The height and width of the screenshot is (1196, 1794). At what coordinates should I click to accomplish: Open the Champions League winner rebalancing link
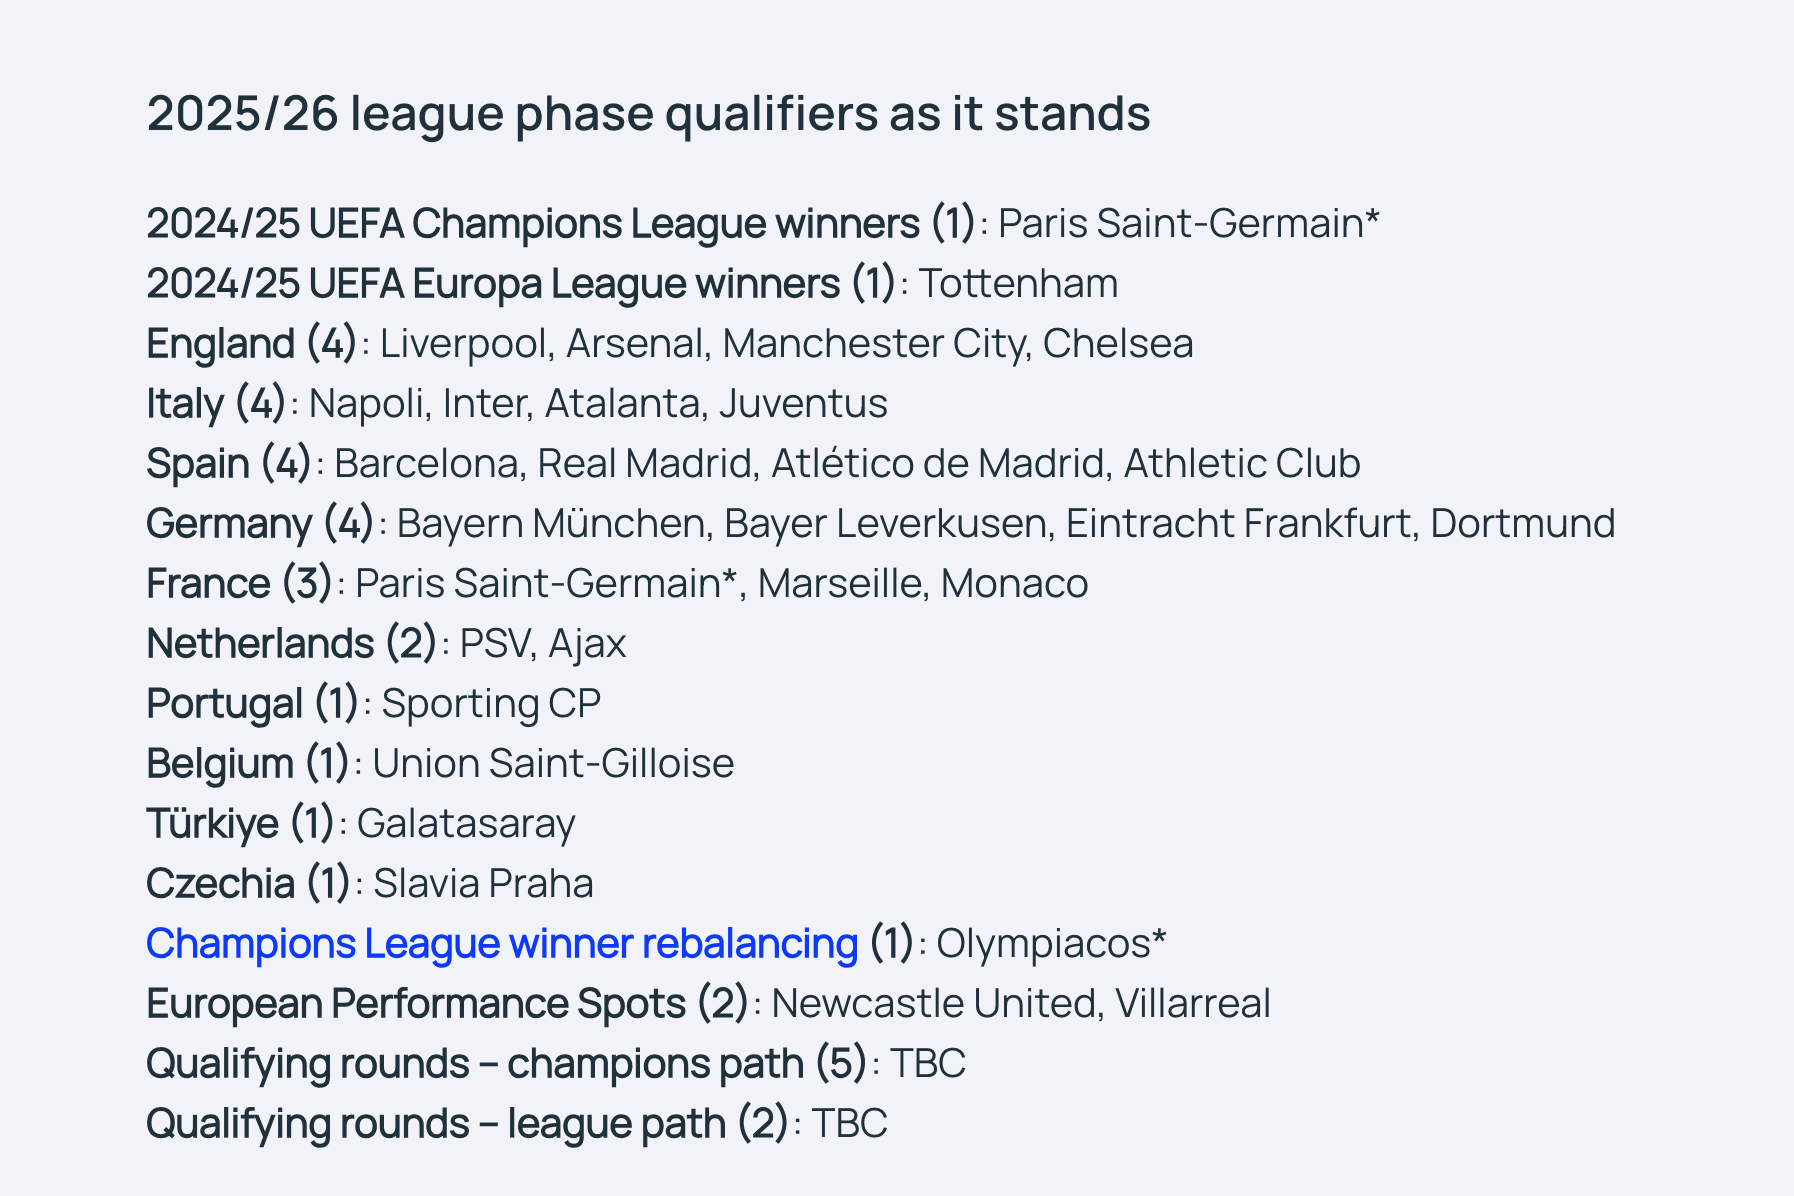(502, 944)
